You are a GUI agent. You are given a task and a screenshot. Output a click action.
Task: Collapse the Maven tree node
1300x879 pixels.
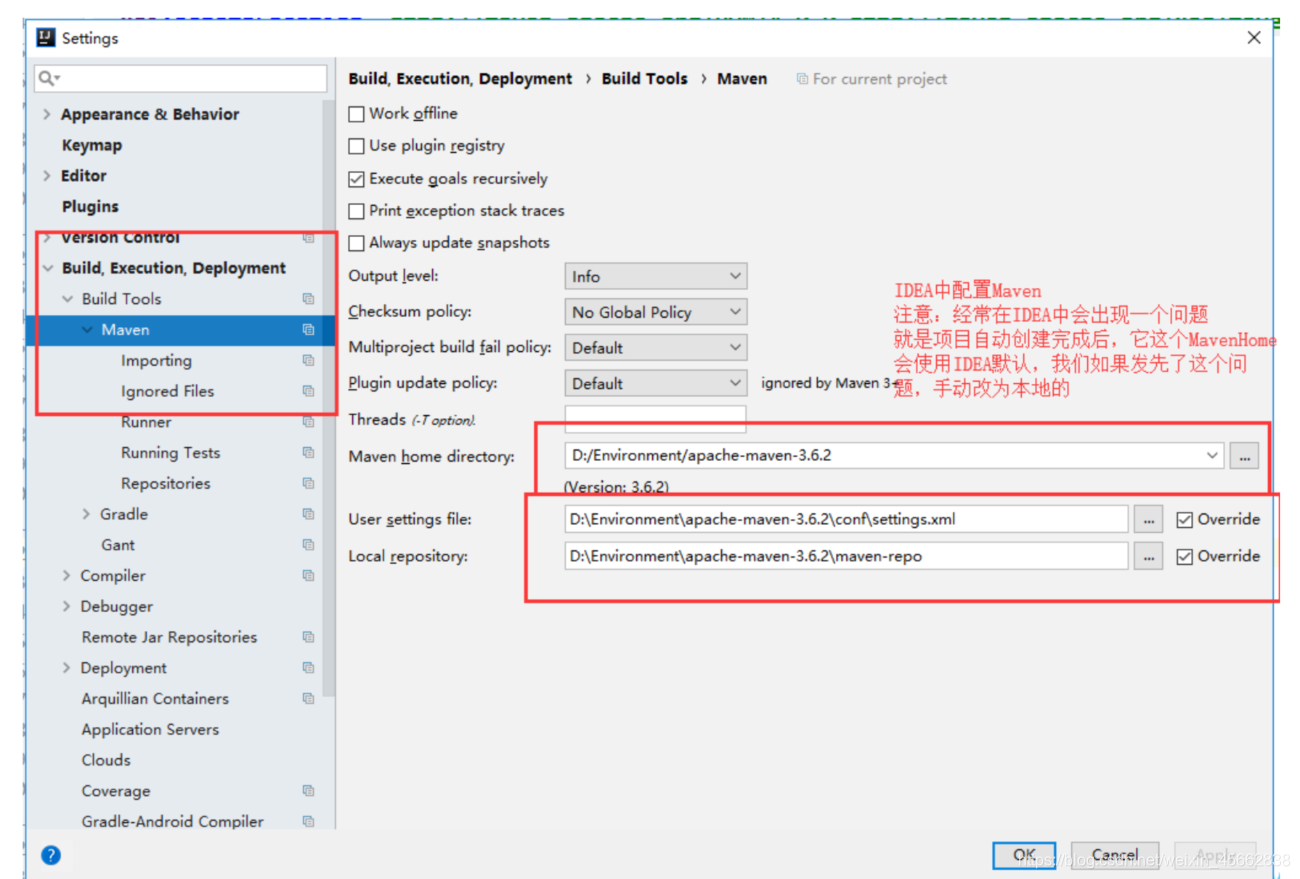point(87,330)
